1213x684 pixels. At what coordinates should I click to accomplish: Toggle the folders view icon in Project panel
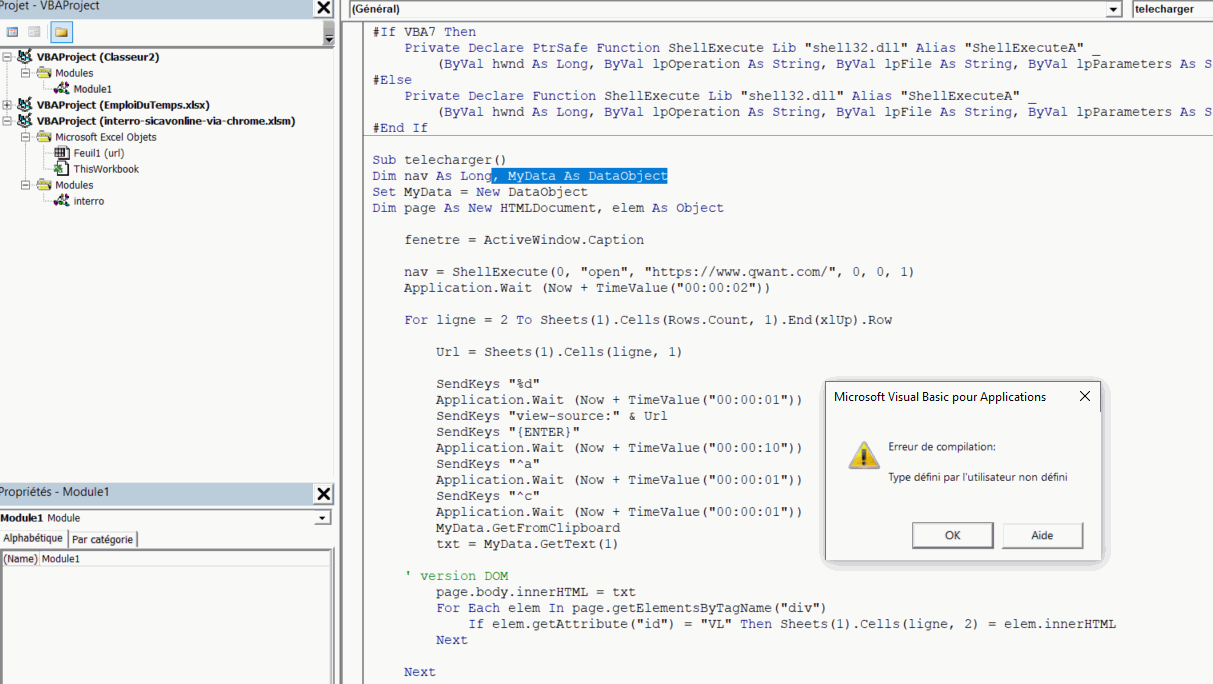coord(61,32)
